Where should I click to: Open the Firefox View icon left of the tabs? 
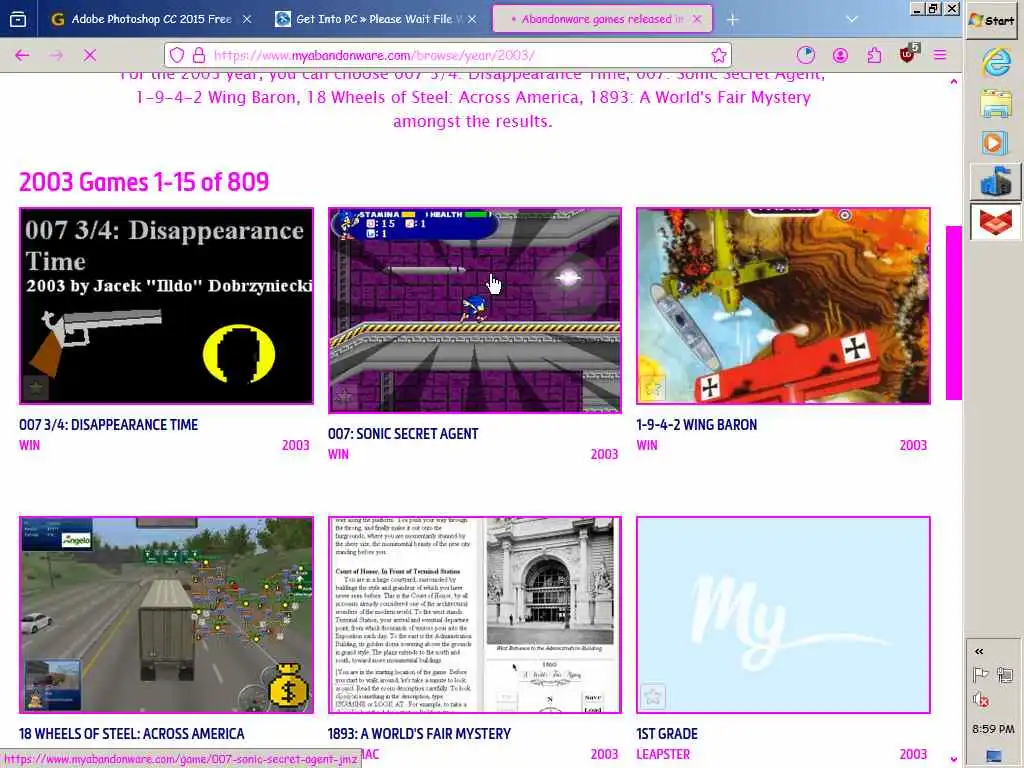(18, 20)
